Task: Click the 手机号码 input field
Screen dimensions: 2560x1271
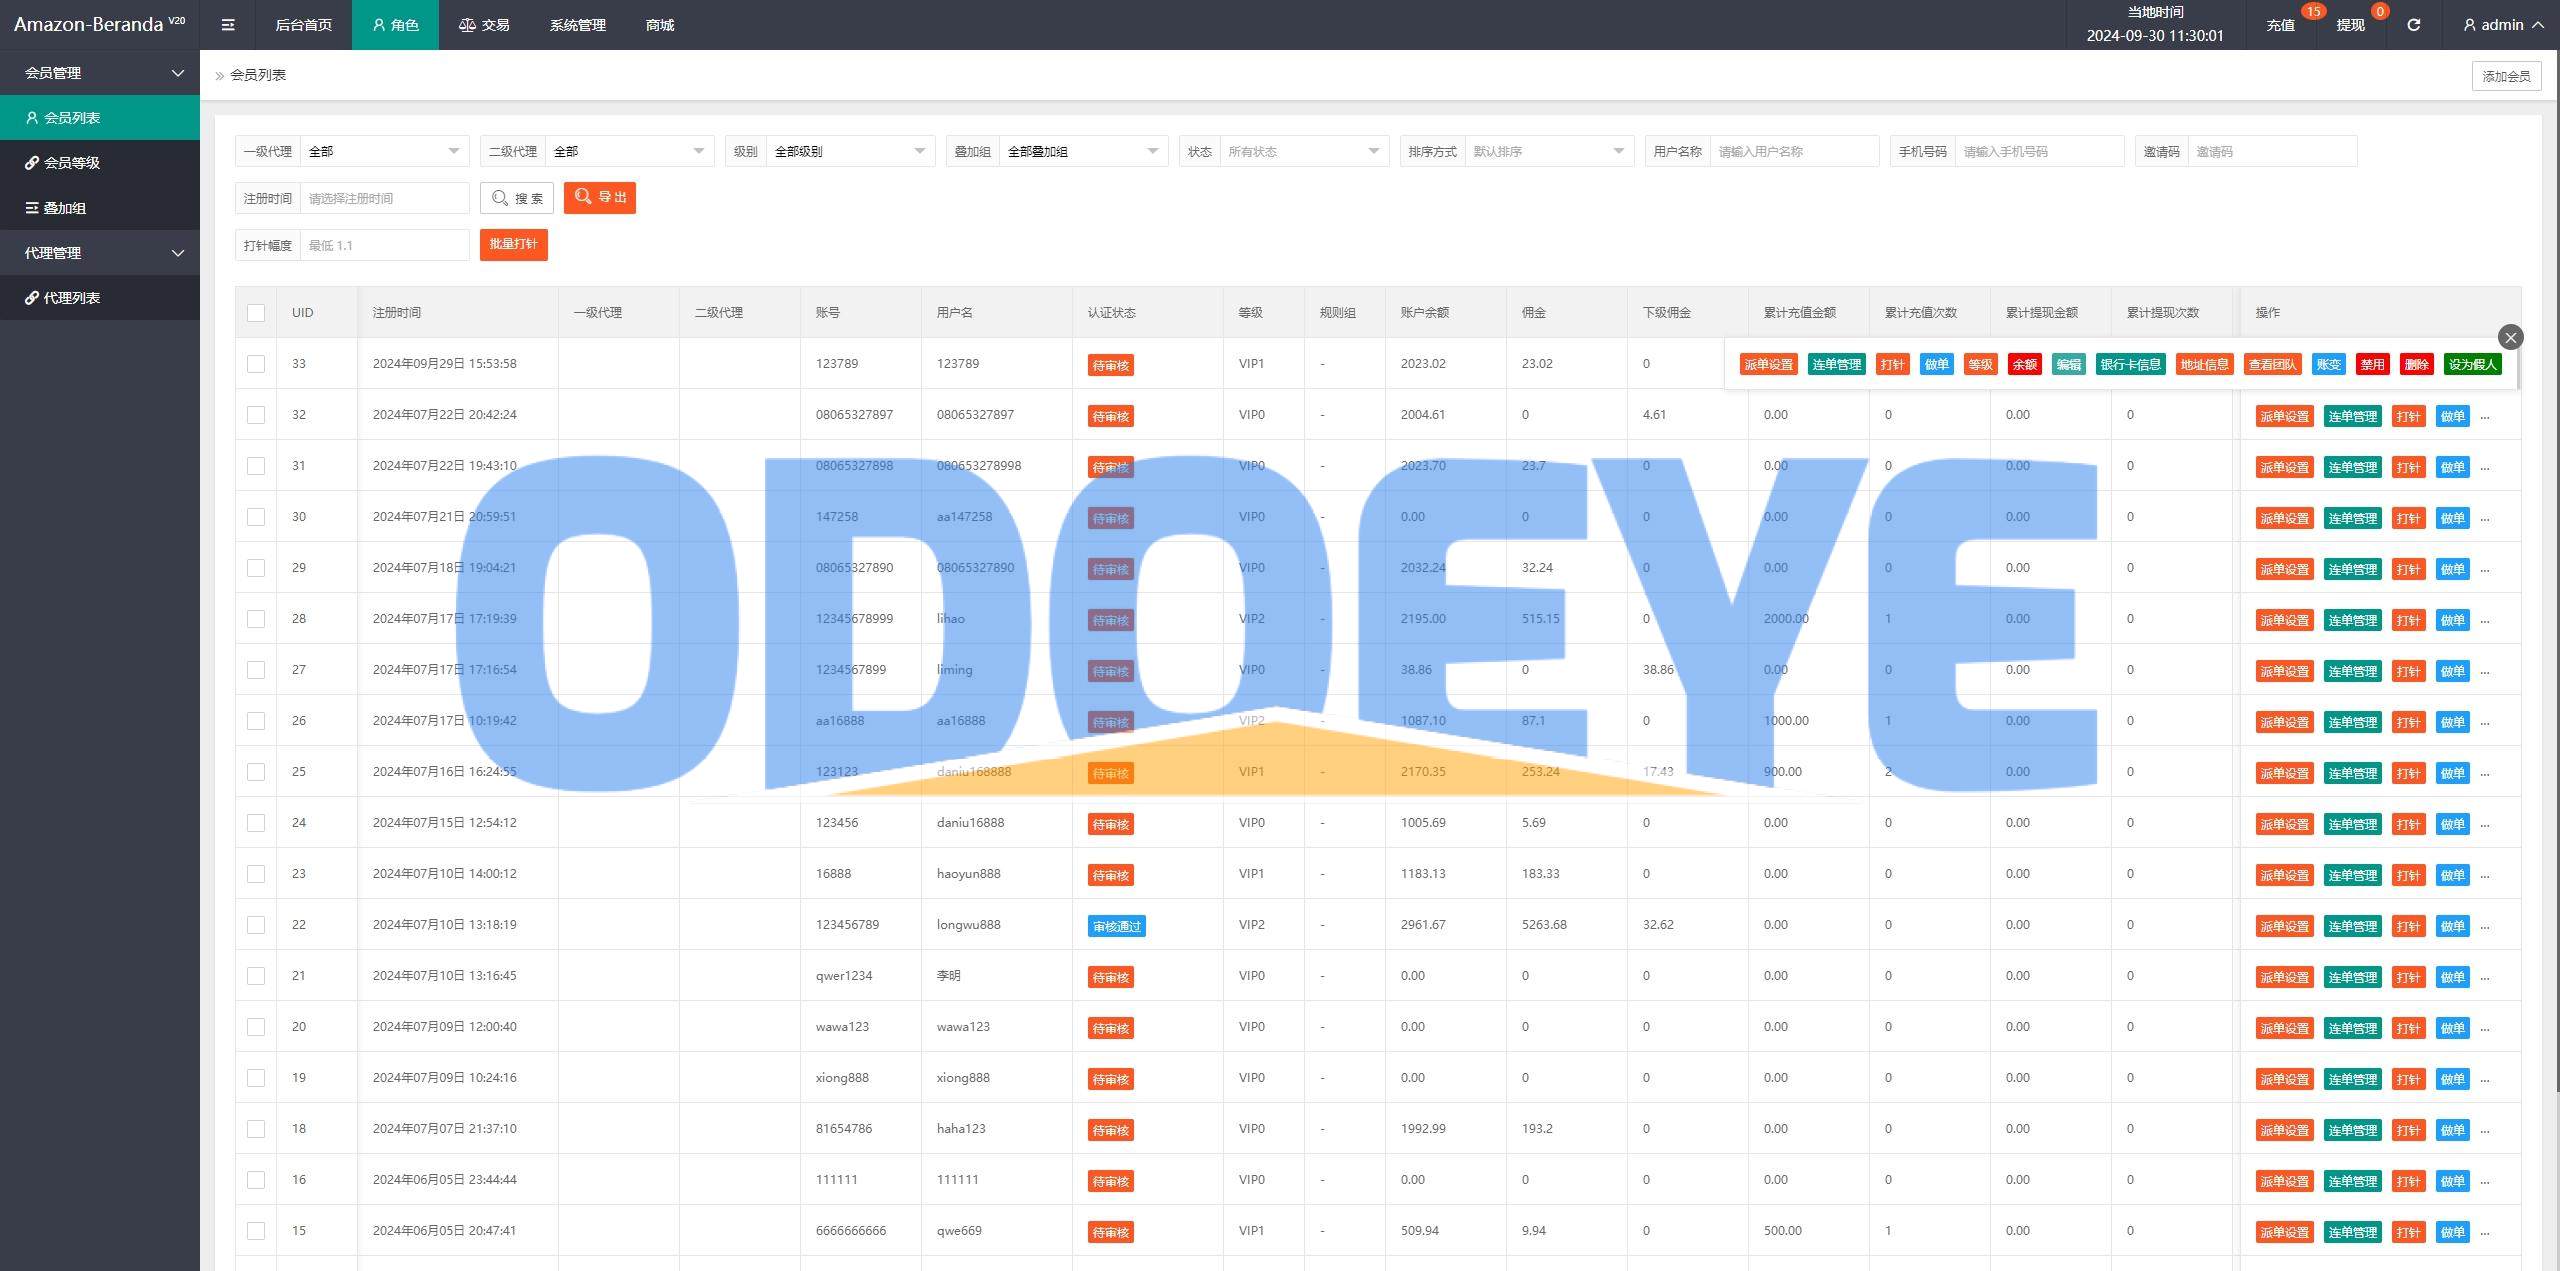Action: [2039, 151]
